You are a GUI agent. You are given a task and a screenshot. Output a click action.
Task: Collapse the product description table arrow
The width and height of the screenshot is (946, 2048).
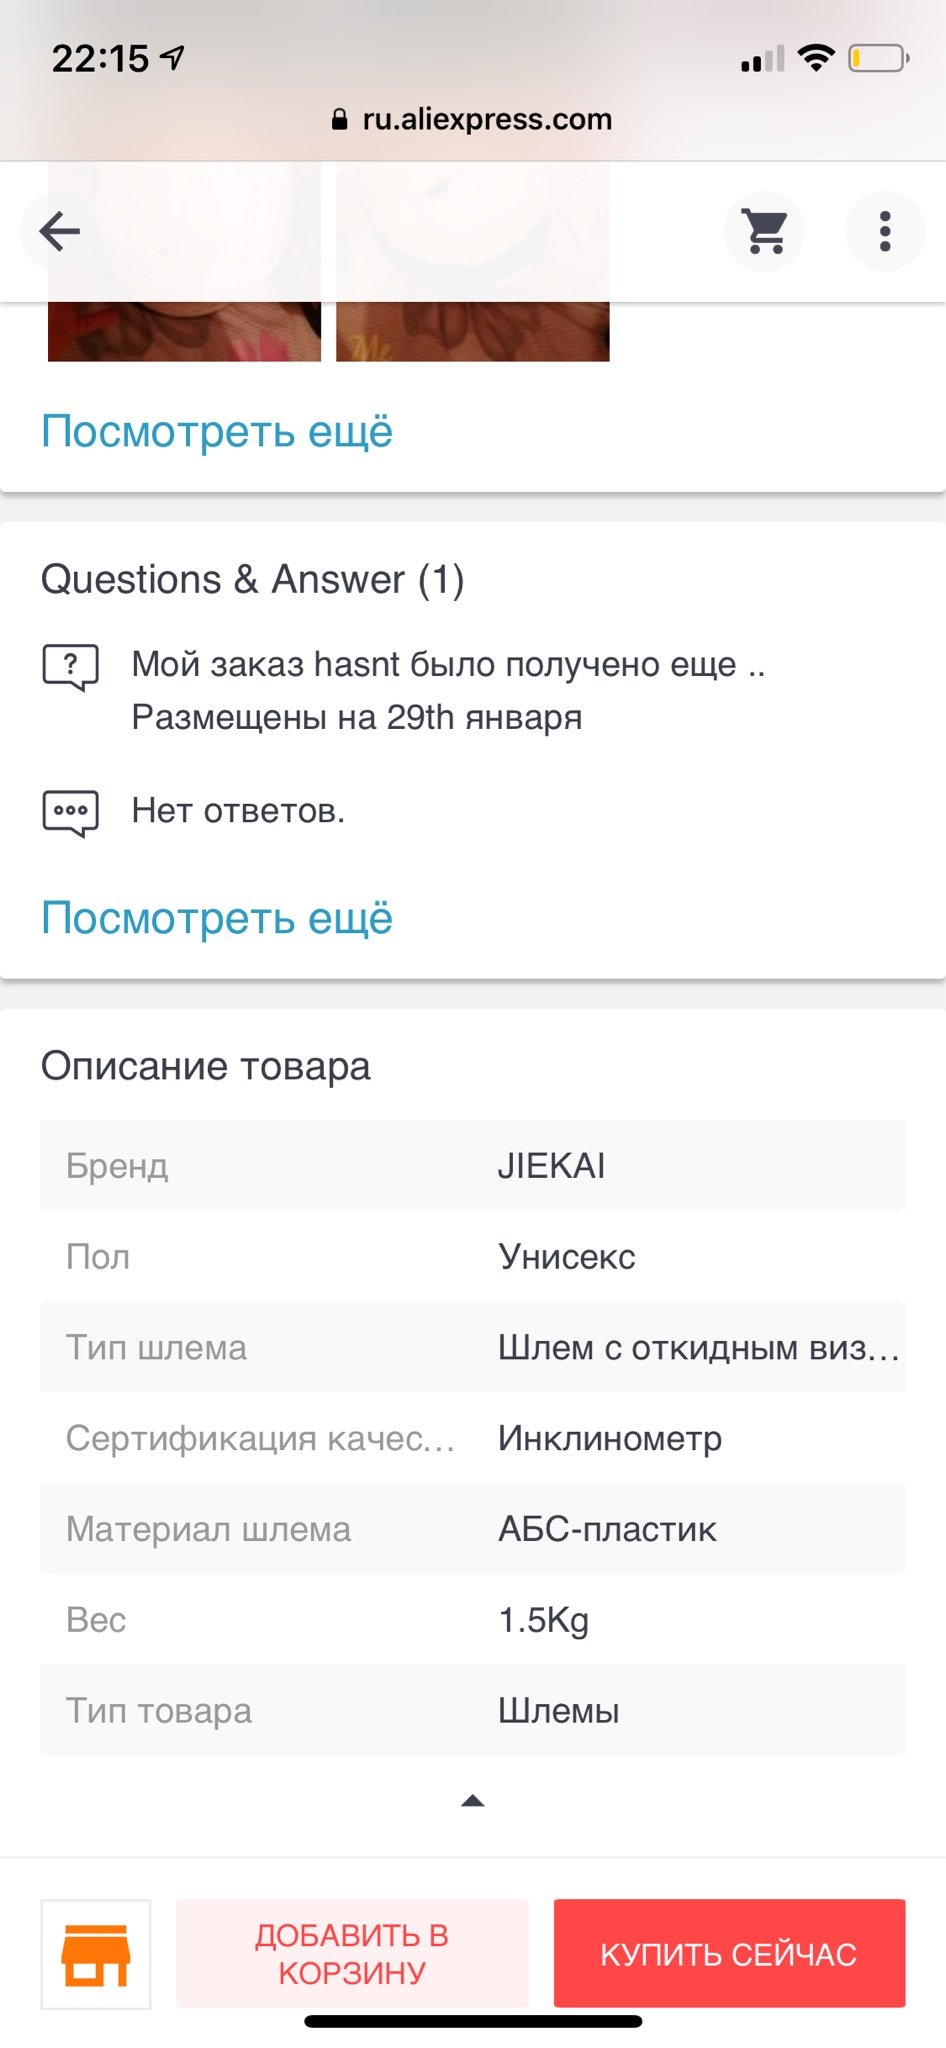(x=472, y=1801)
